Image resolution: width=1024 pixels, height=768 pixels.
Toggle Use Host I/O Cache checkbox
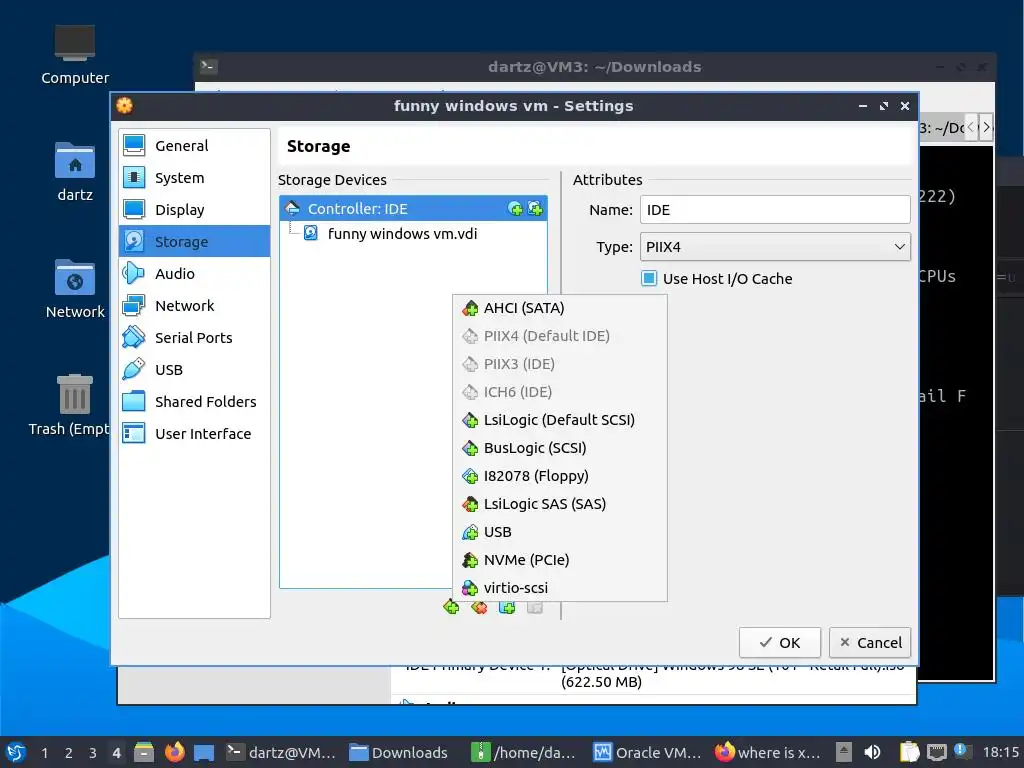649,279
